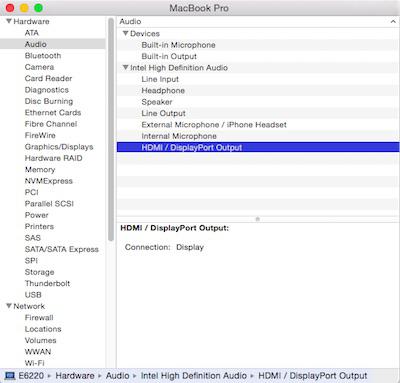Select Line Output row

click(258, 113)
